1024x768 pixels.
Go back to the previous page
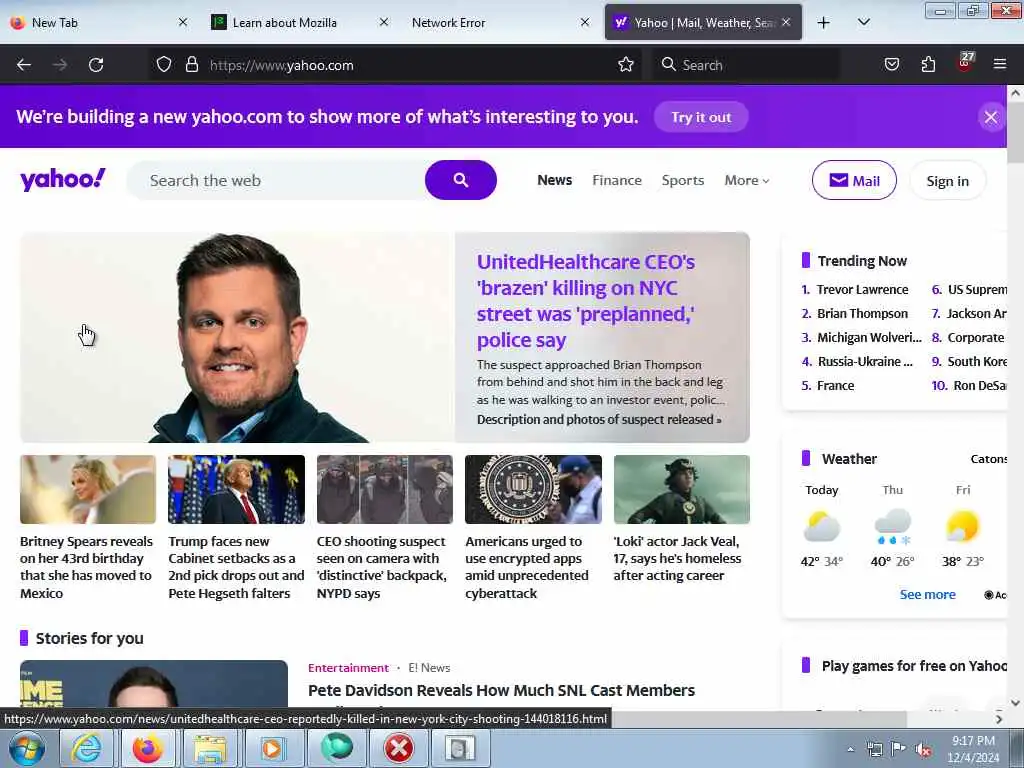pos(24,65)
